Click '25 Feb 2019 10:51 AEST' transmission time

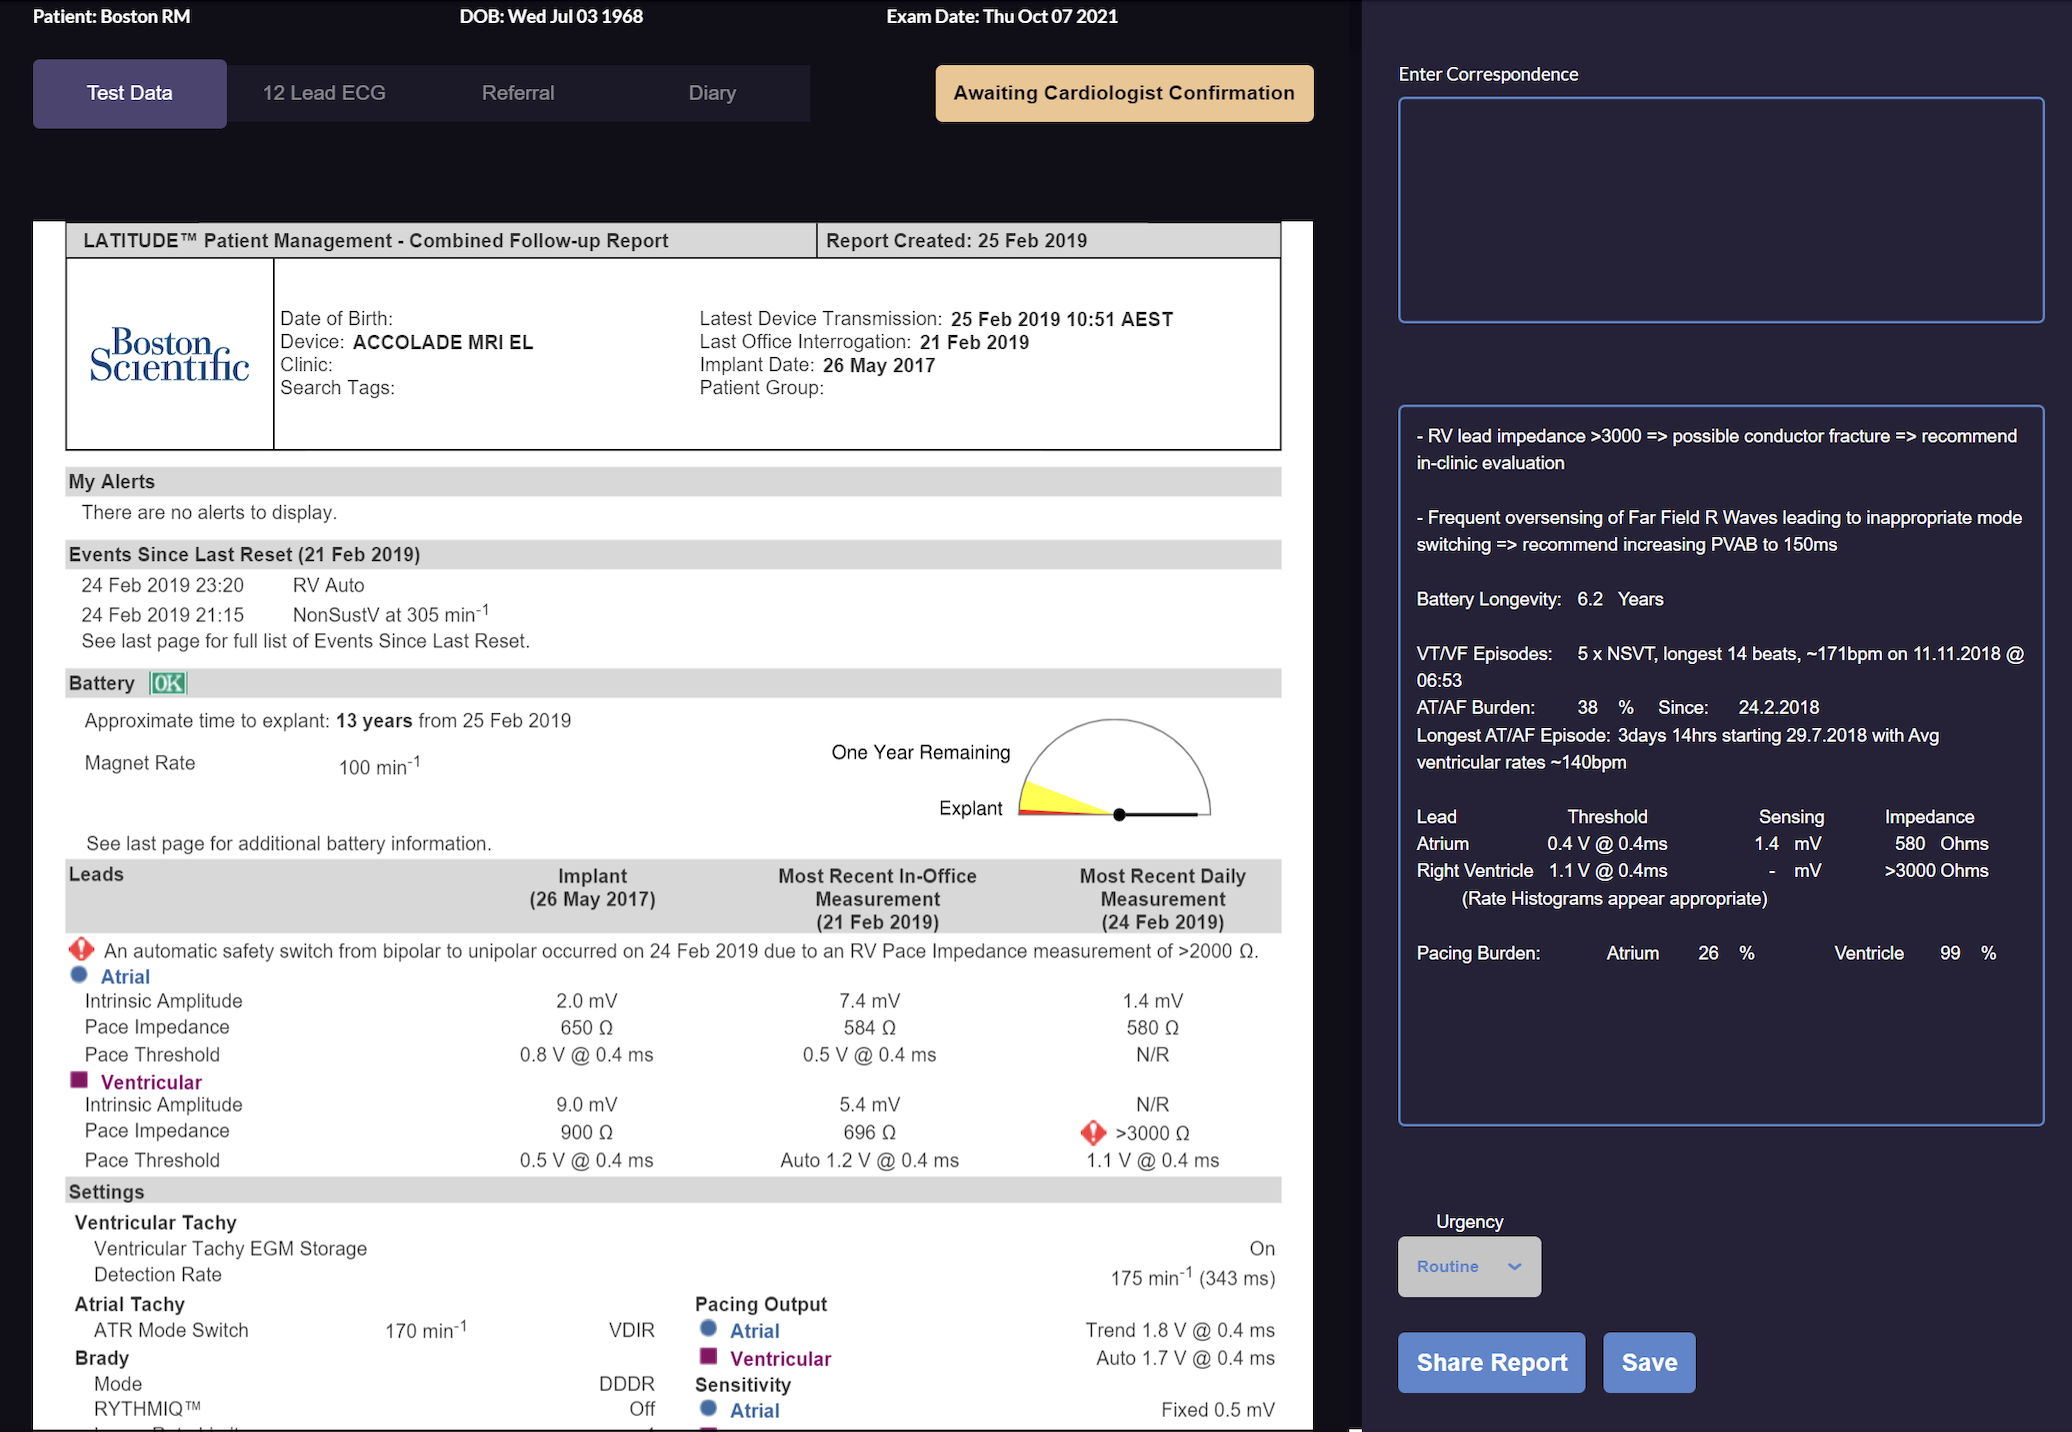[1062, 319]
